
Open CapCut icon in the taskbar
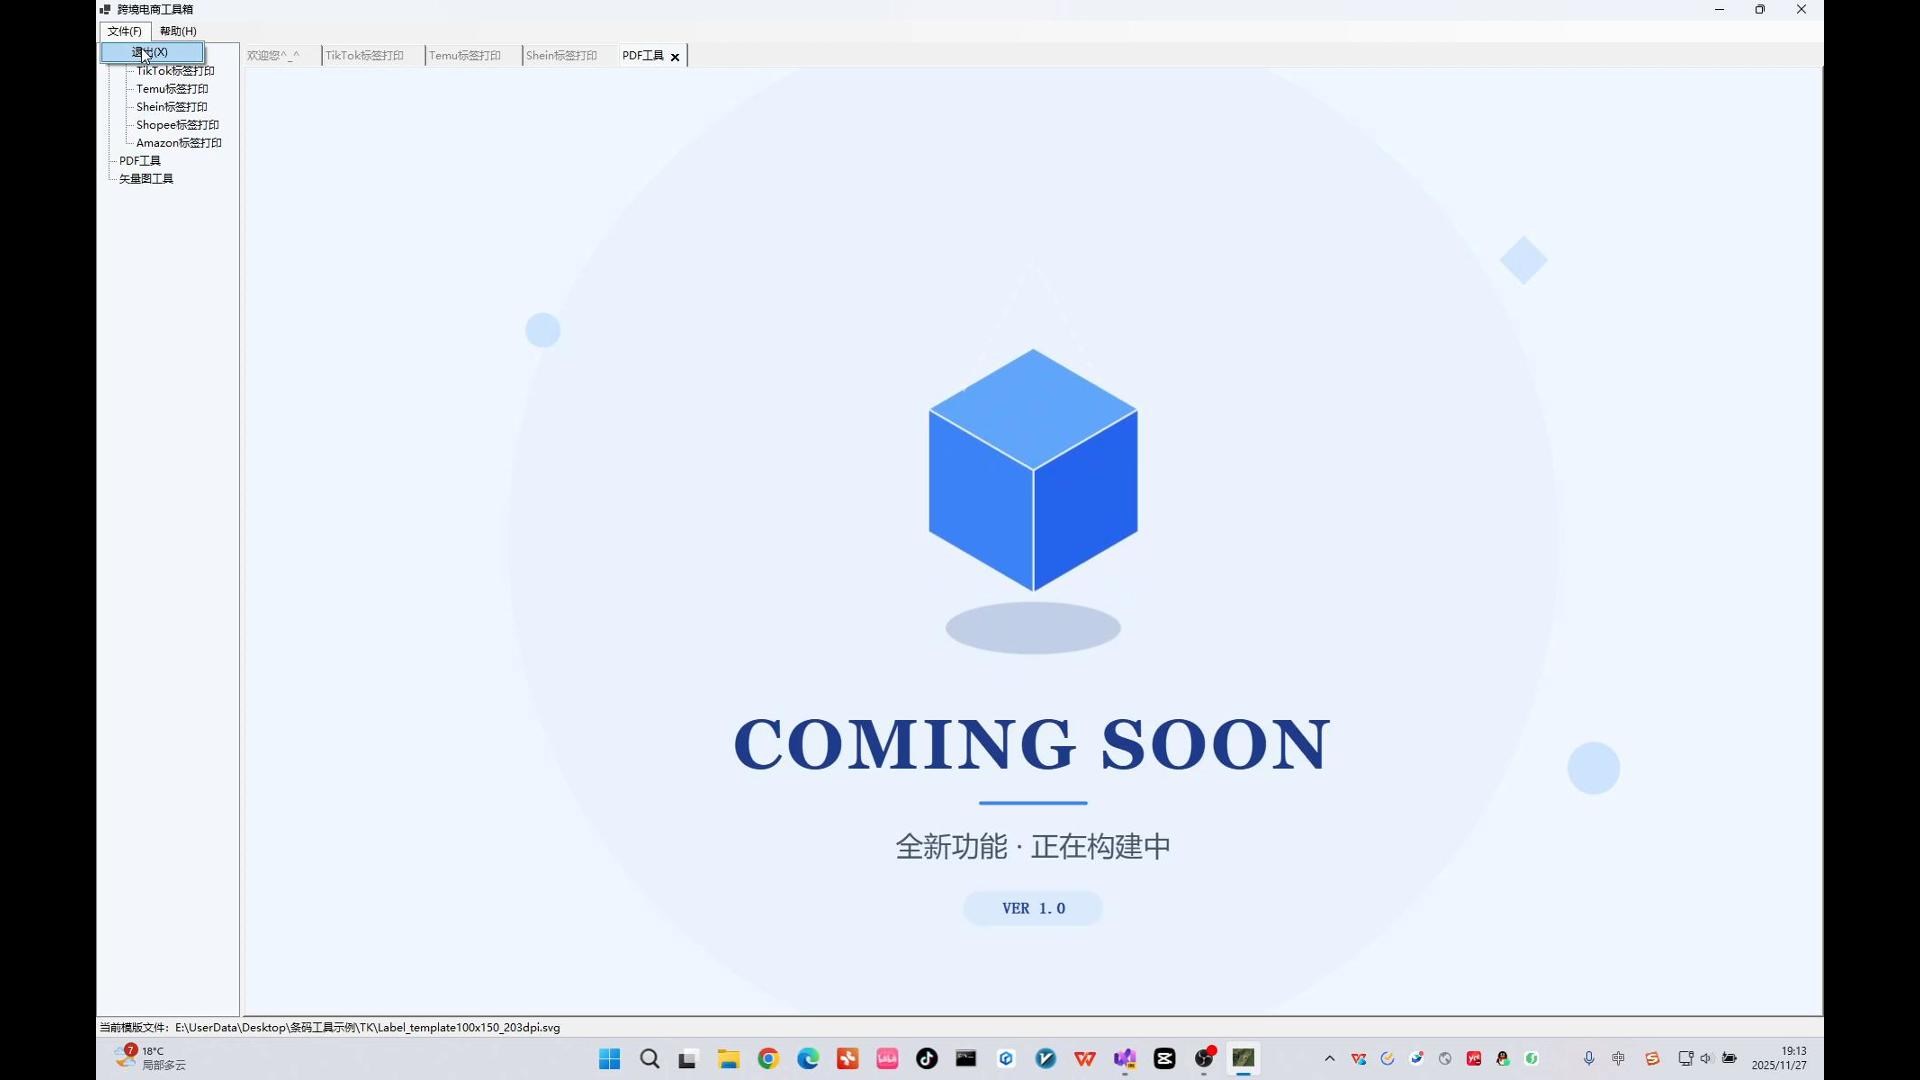tap(1164, 1059)
